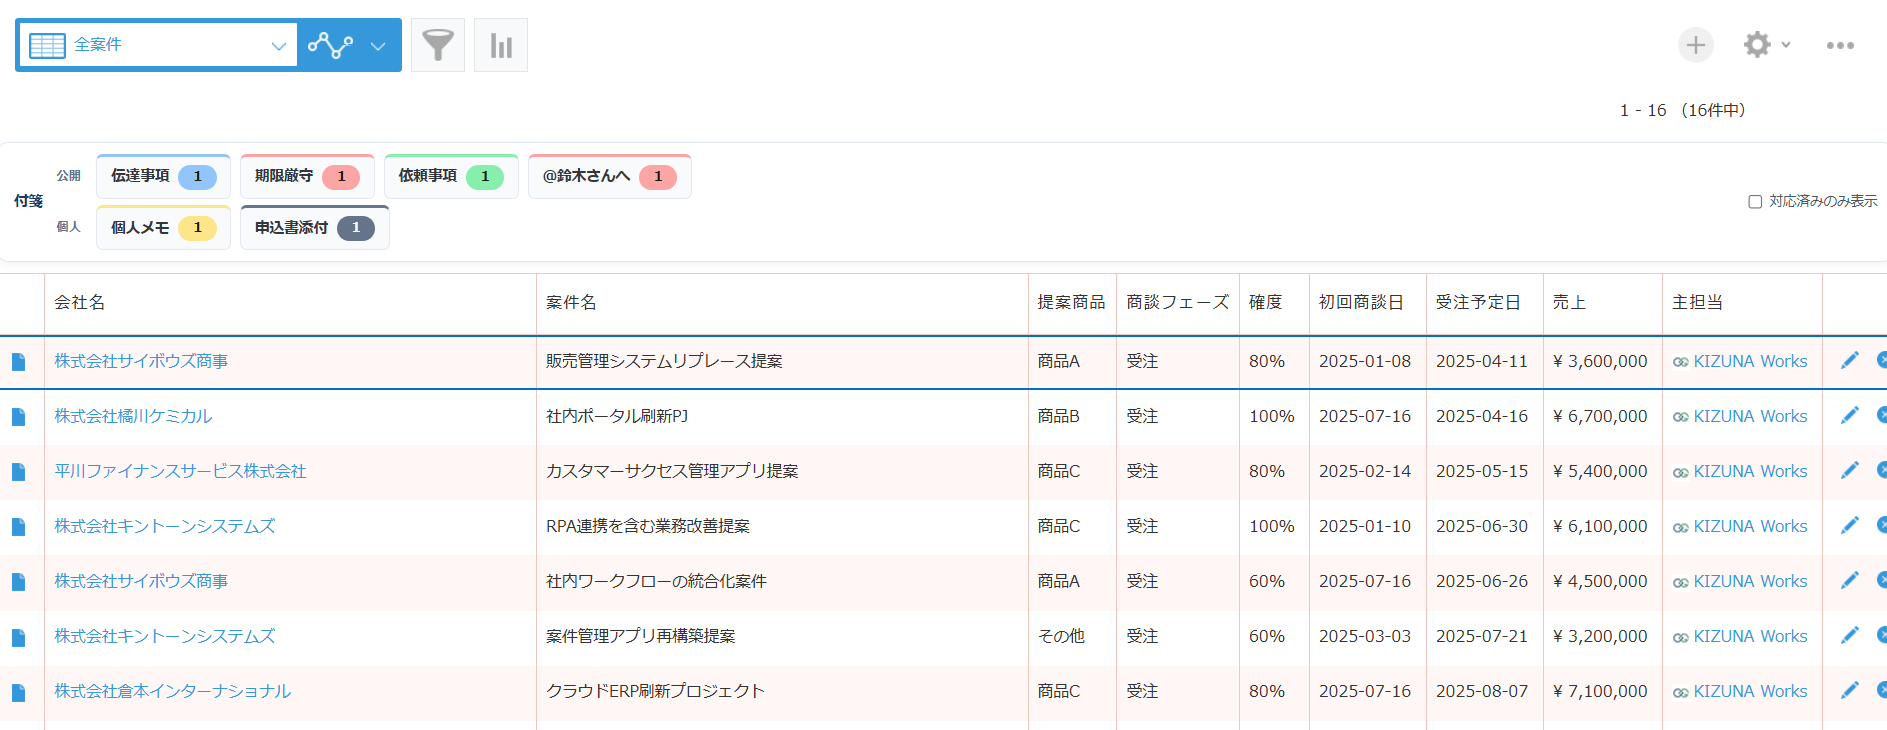Screen dimensions: 1887x730
Task: Open record details icon for カスタマーサクセス管理アプリ提案 row
Action: (18, 472)
